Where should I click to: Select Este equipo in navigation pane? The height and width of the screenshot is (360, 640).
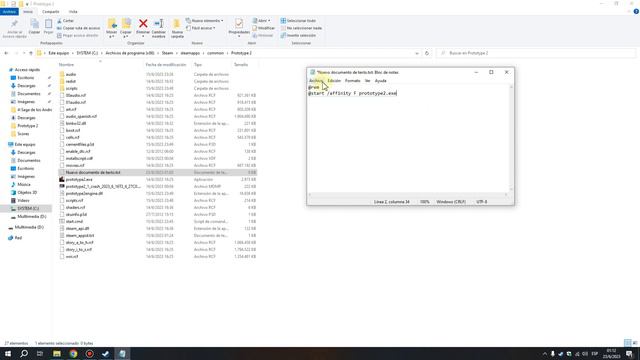[24, 144]
